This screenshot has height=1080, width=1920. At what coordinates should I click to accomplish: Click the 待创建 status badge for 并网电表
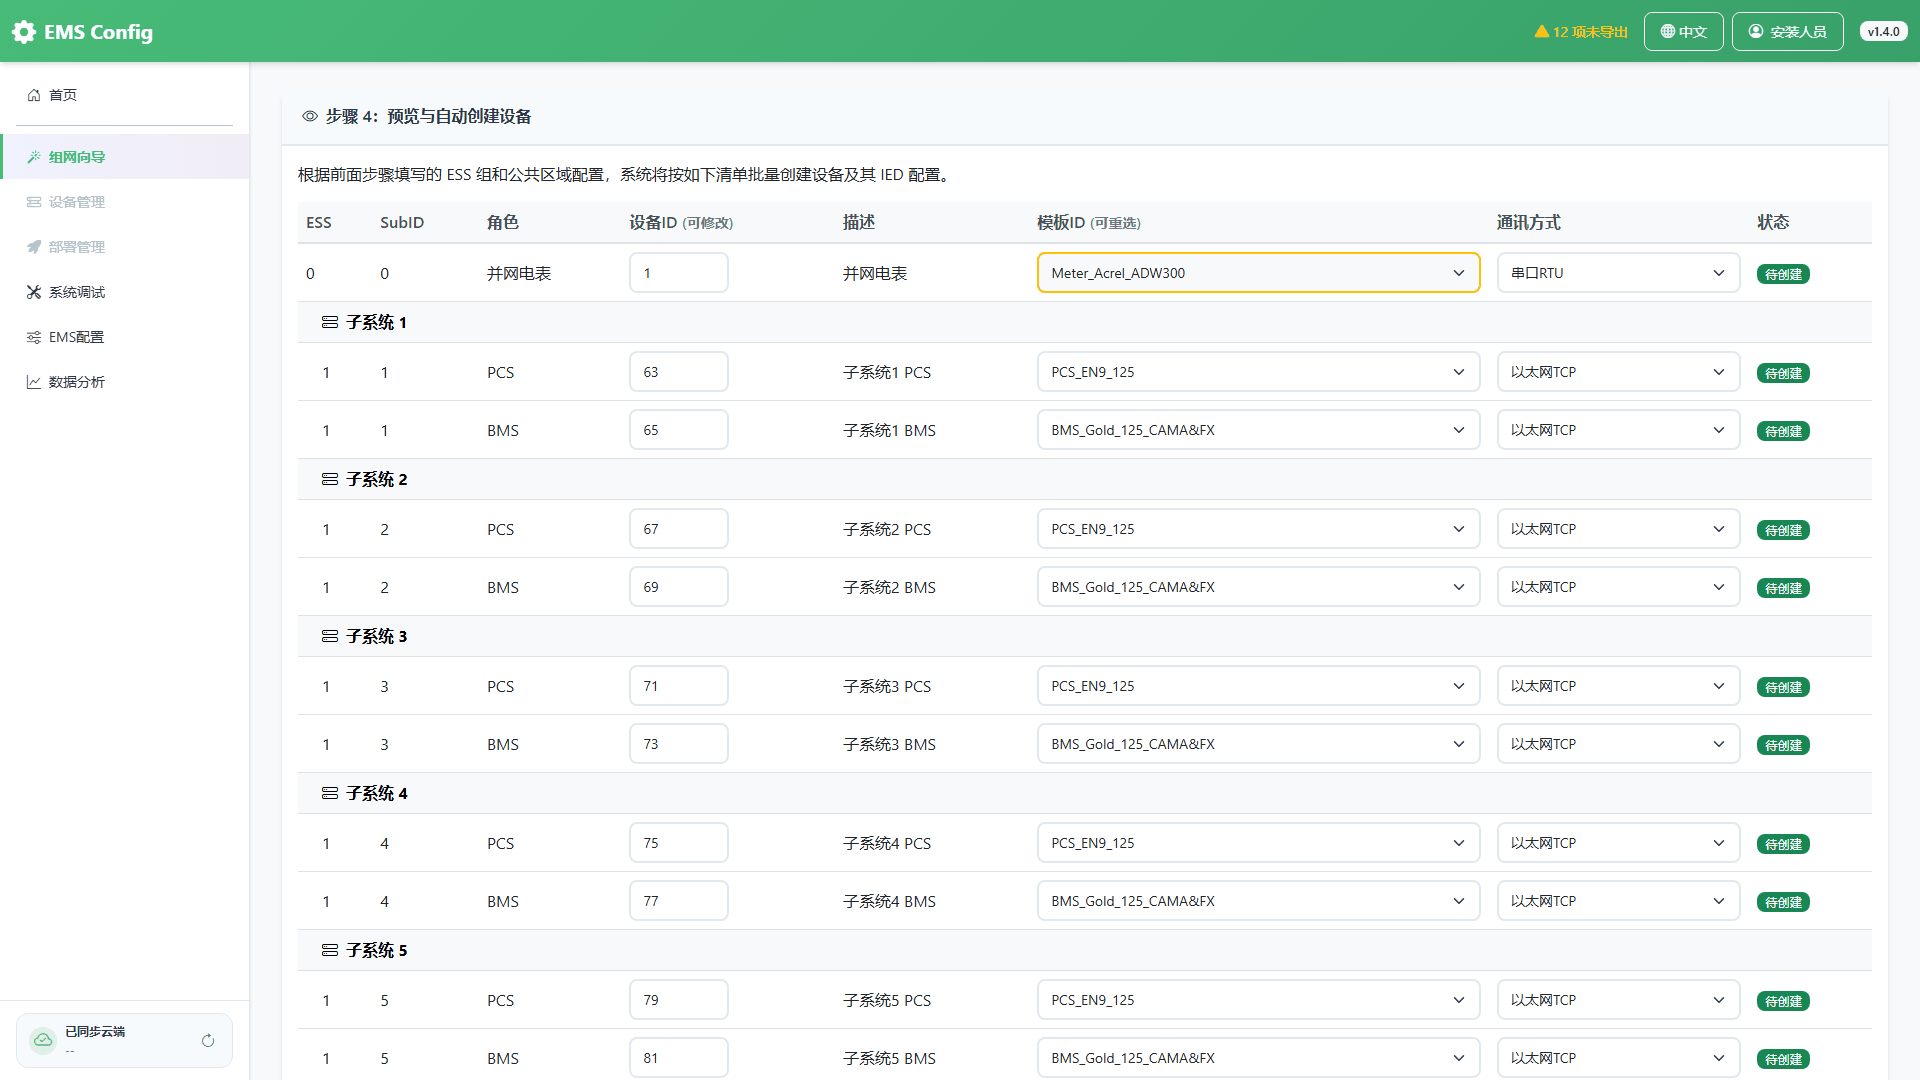[1783, 274]
